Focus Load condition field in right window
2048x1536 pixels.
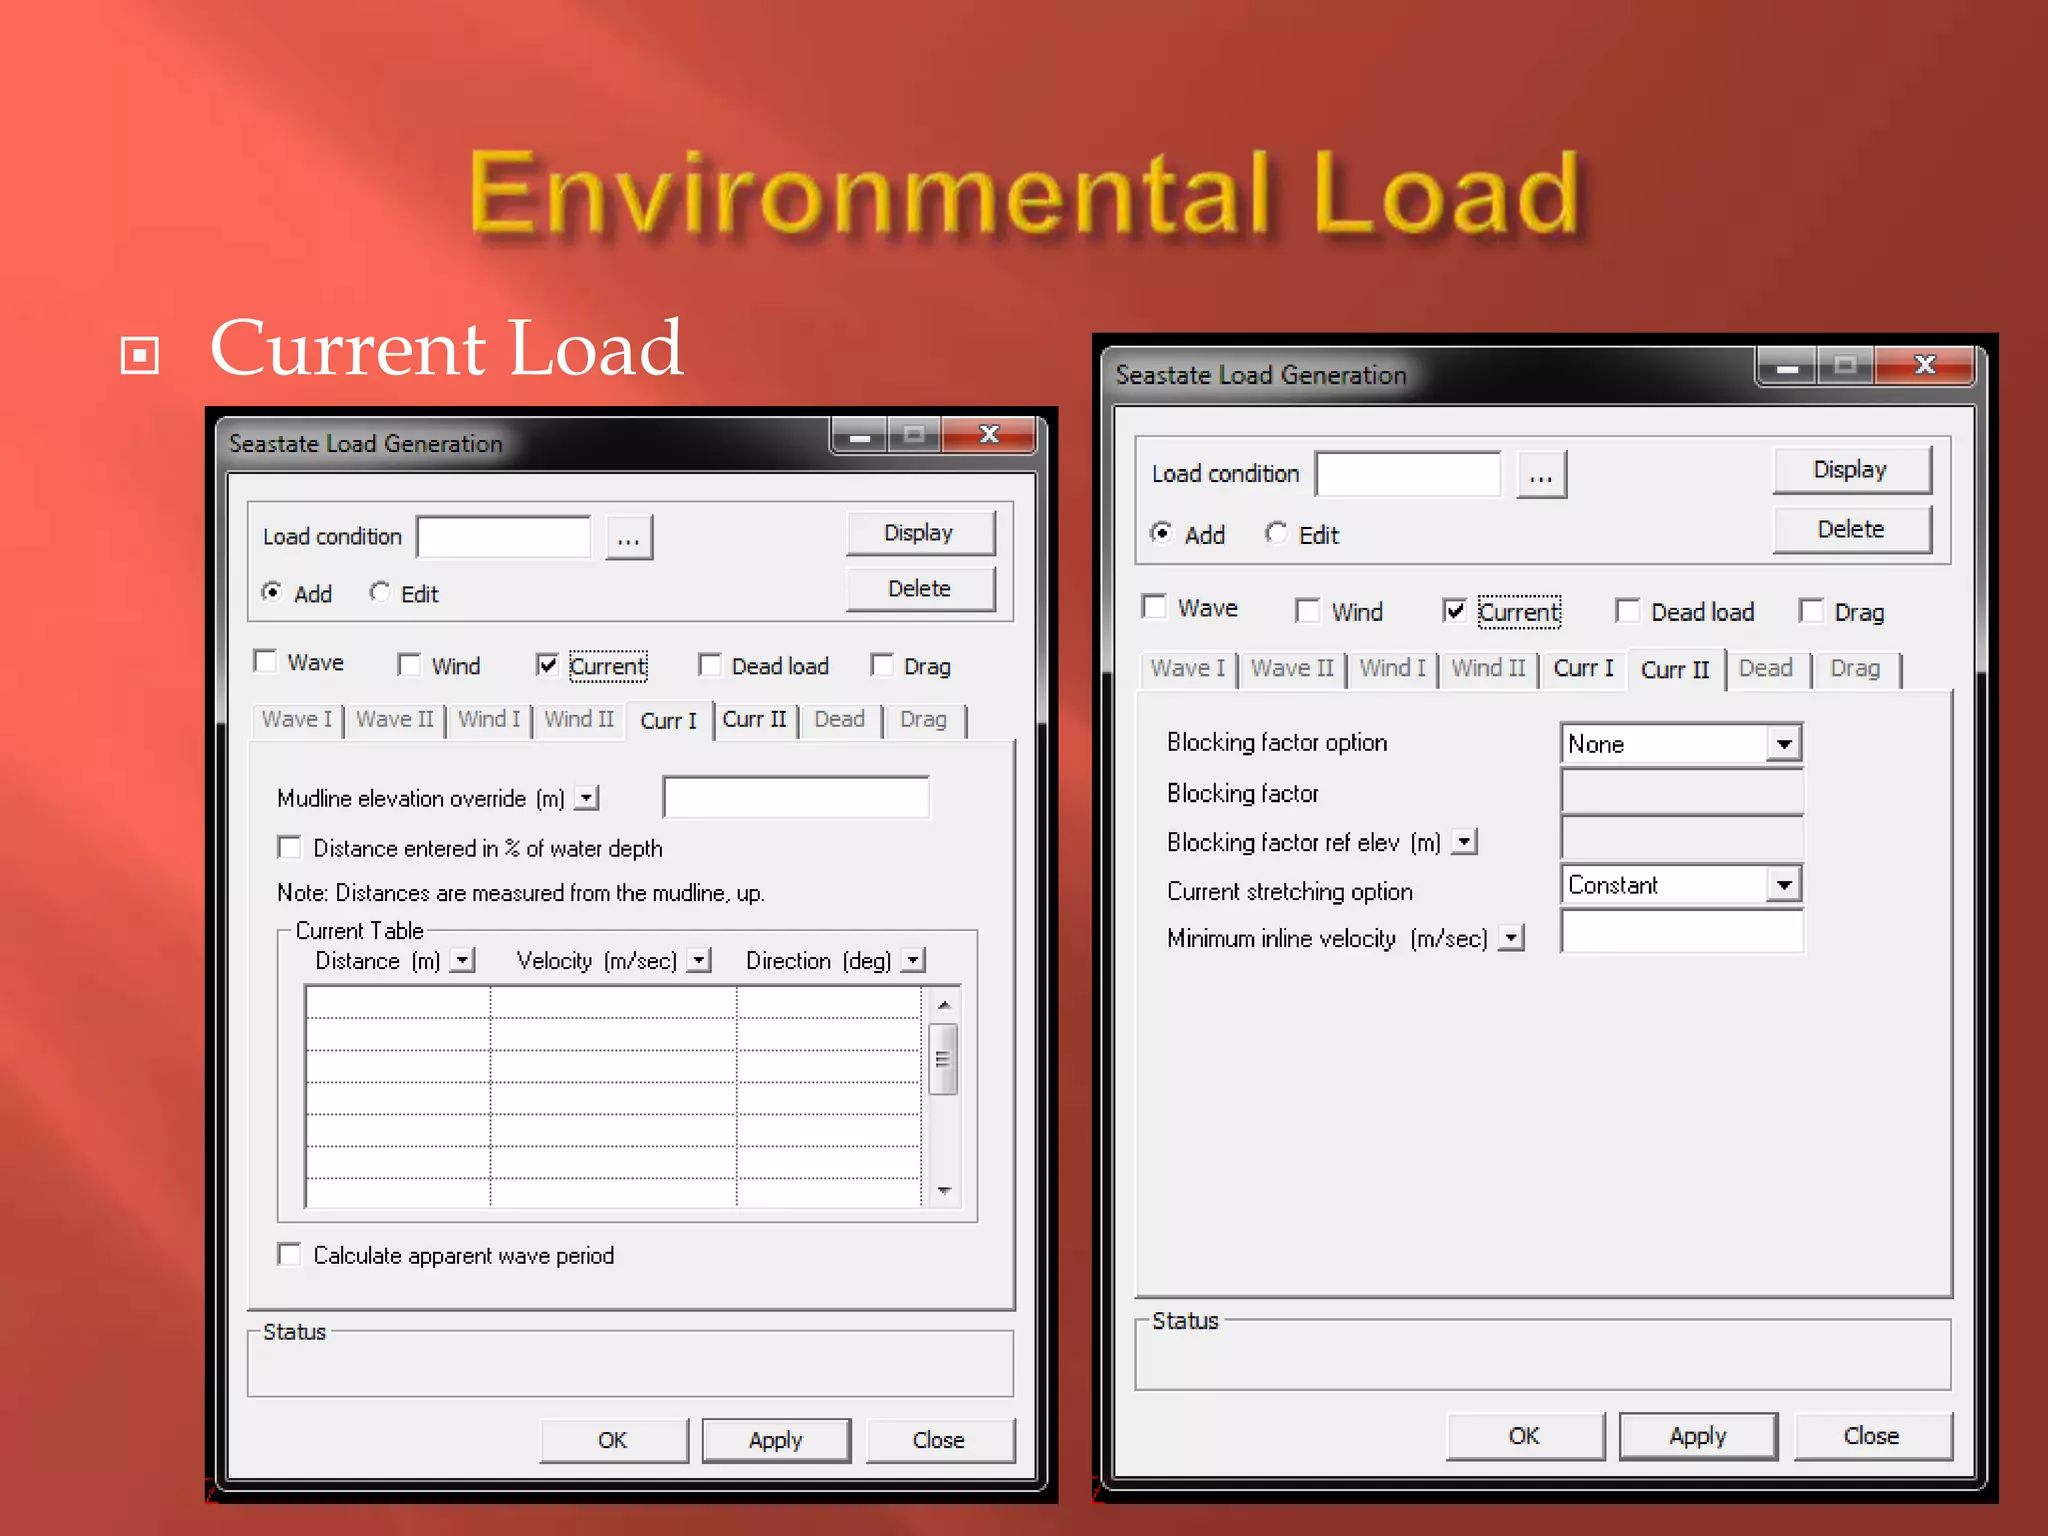click(1408, 474)
